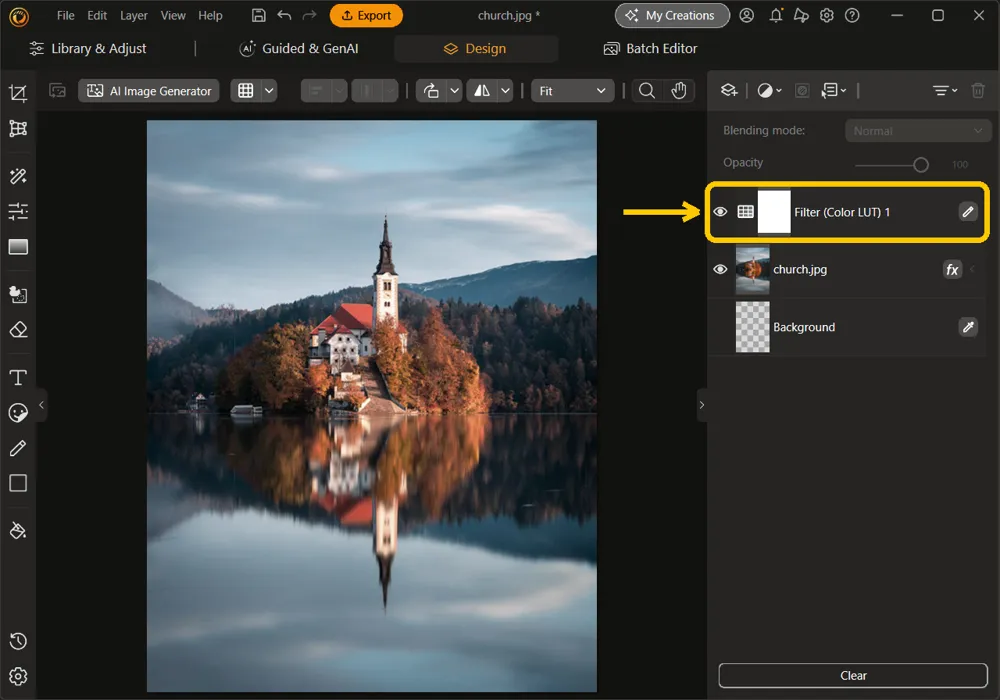Open preferences gear in title bar
The image size is (1000, 700).
click(x=827, y=15)
